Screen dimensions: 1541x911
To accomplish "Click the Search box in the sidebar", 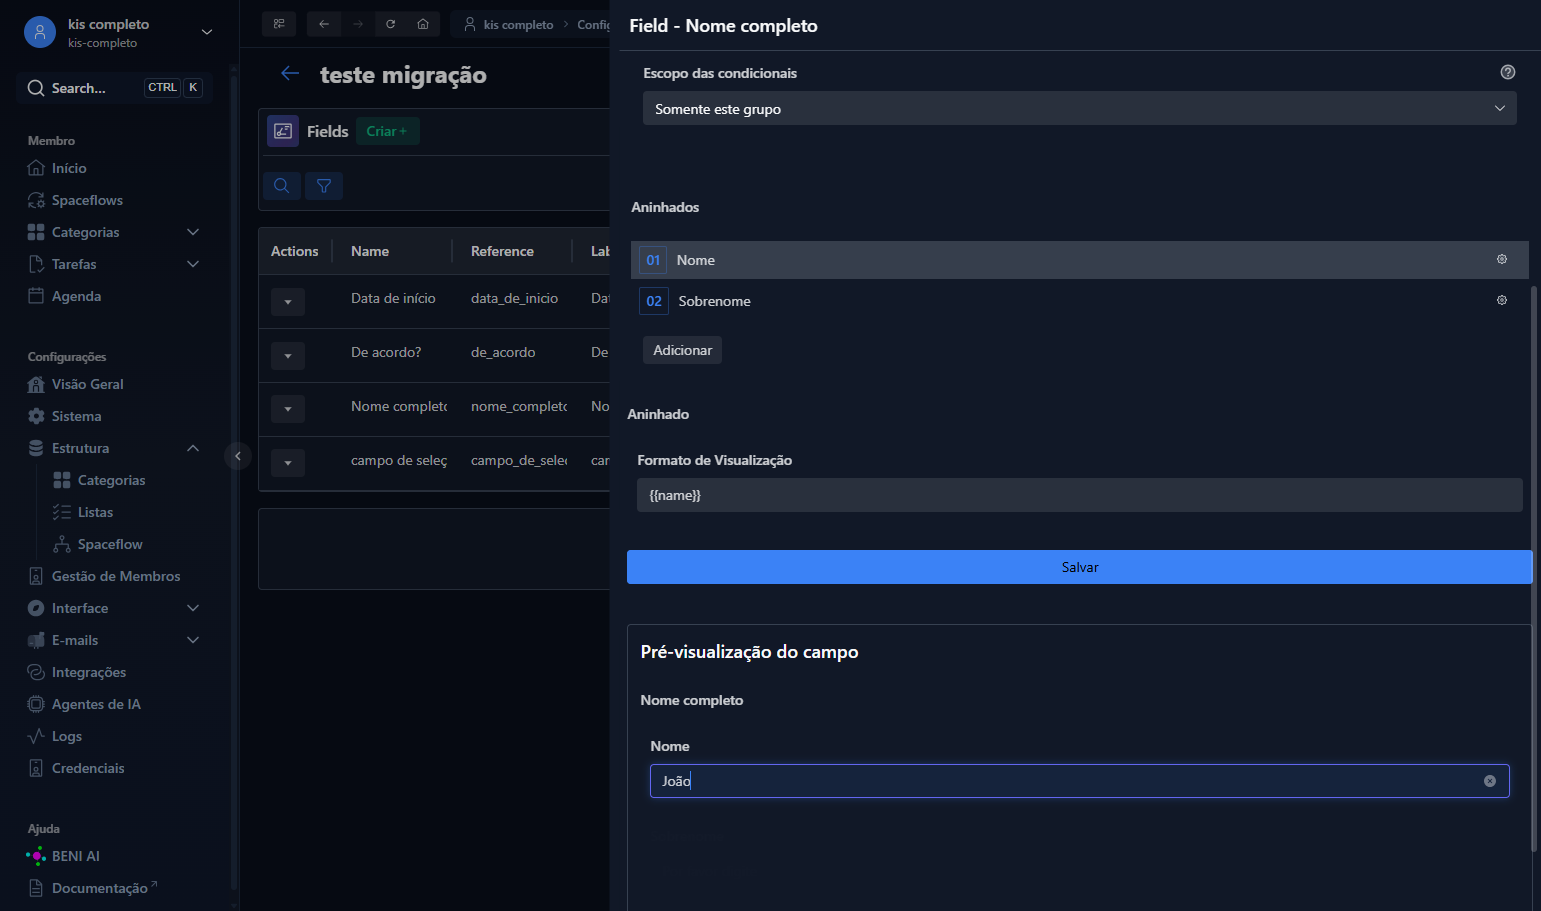I will [114, 88].
